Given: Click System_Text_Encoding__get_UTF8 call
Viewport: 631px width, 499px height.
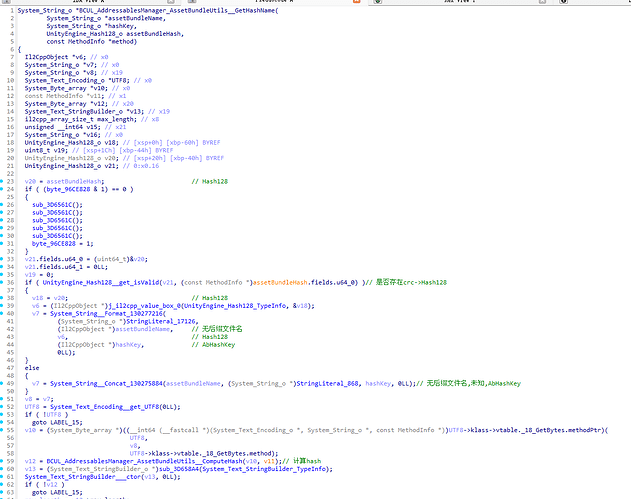Looking at the screenshot, I should (101, 407).
